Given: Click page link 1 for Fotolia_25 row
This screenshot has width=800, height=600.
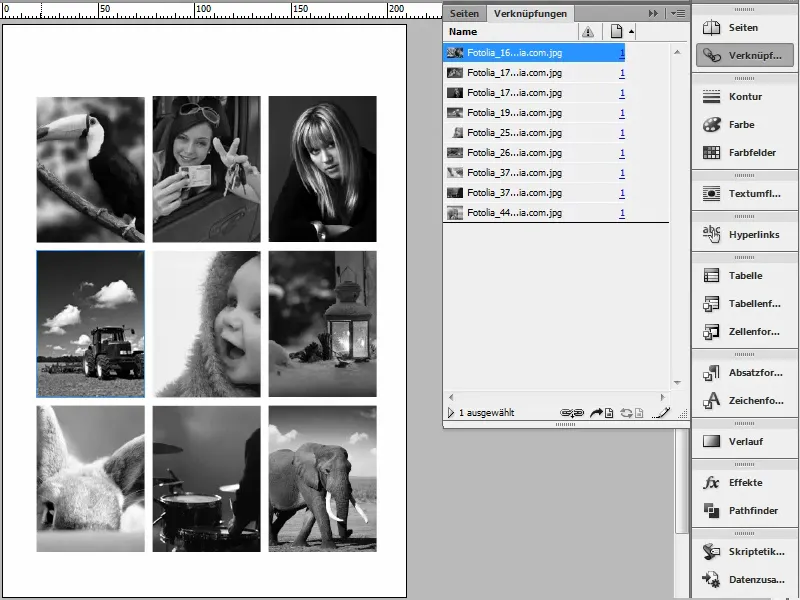Looking at the screenshot, I should click(x=622, y=133).
